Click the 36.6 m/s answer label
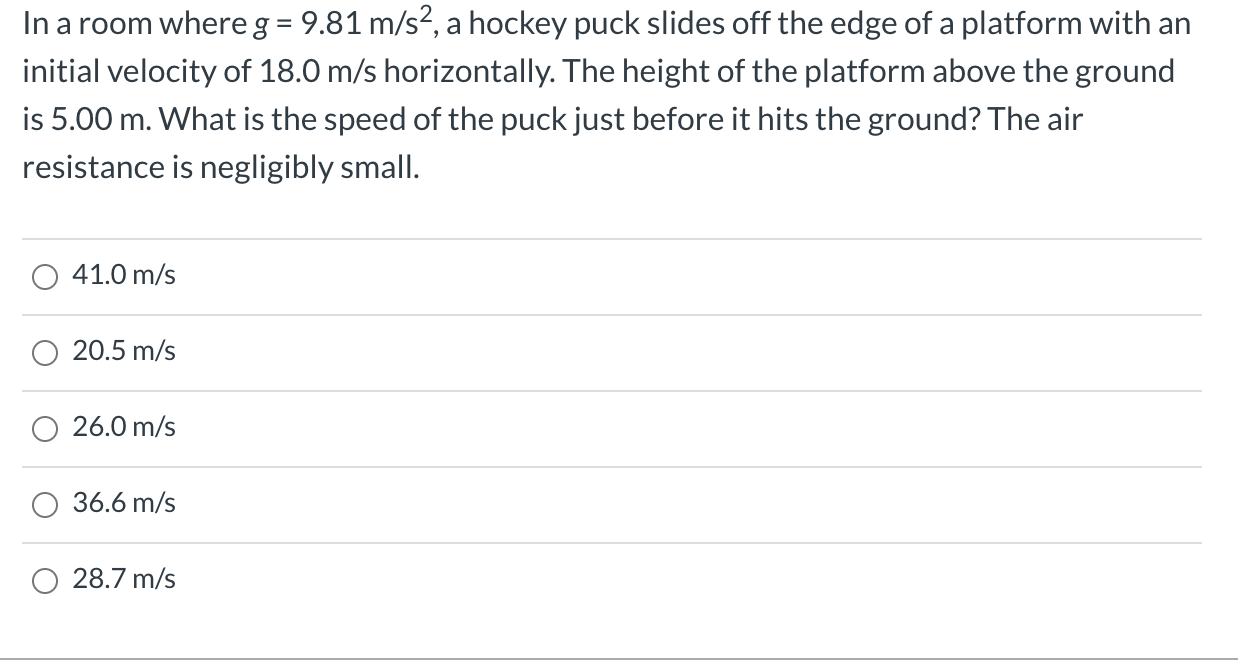 122,504
